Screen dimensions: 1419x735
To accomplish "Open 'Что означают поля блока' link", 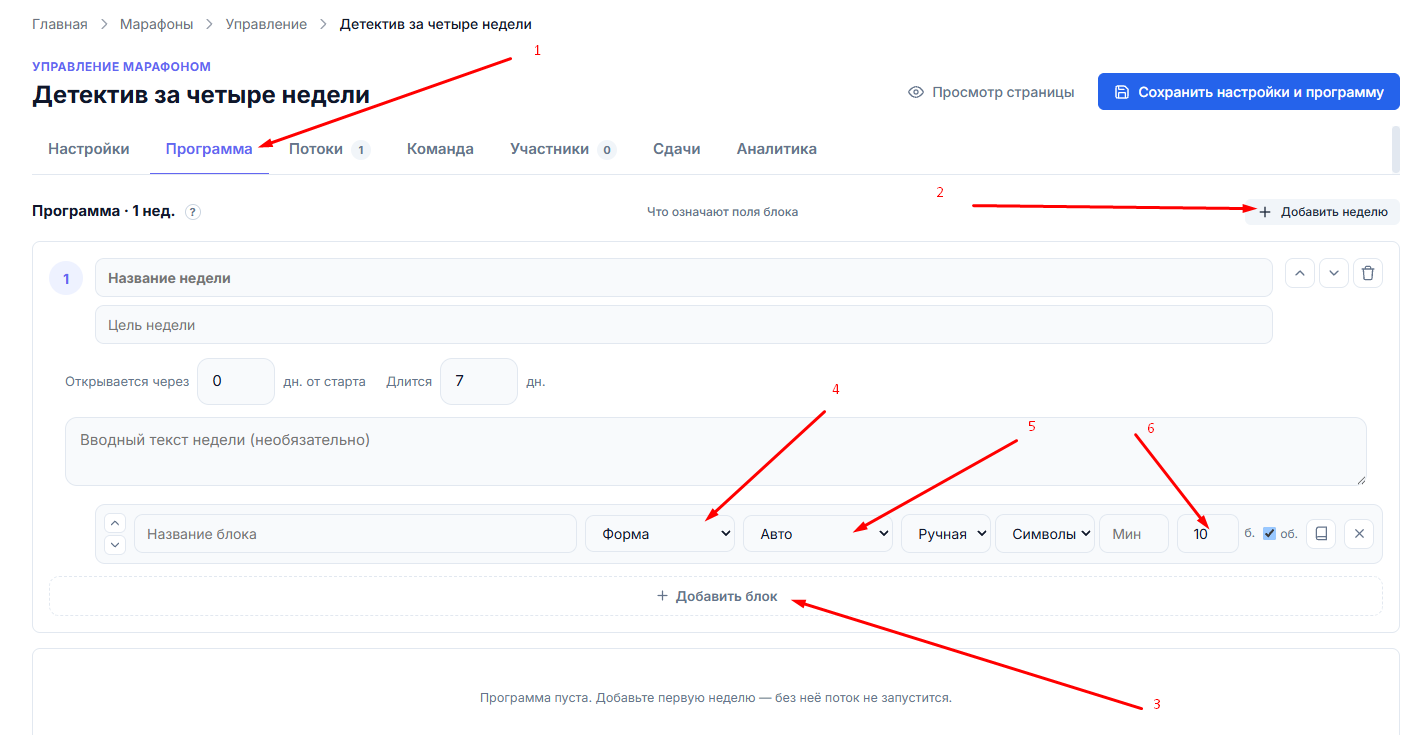I will click(x=722, y=212).
